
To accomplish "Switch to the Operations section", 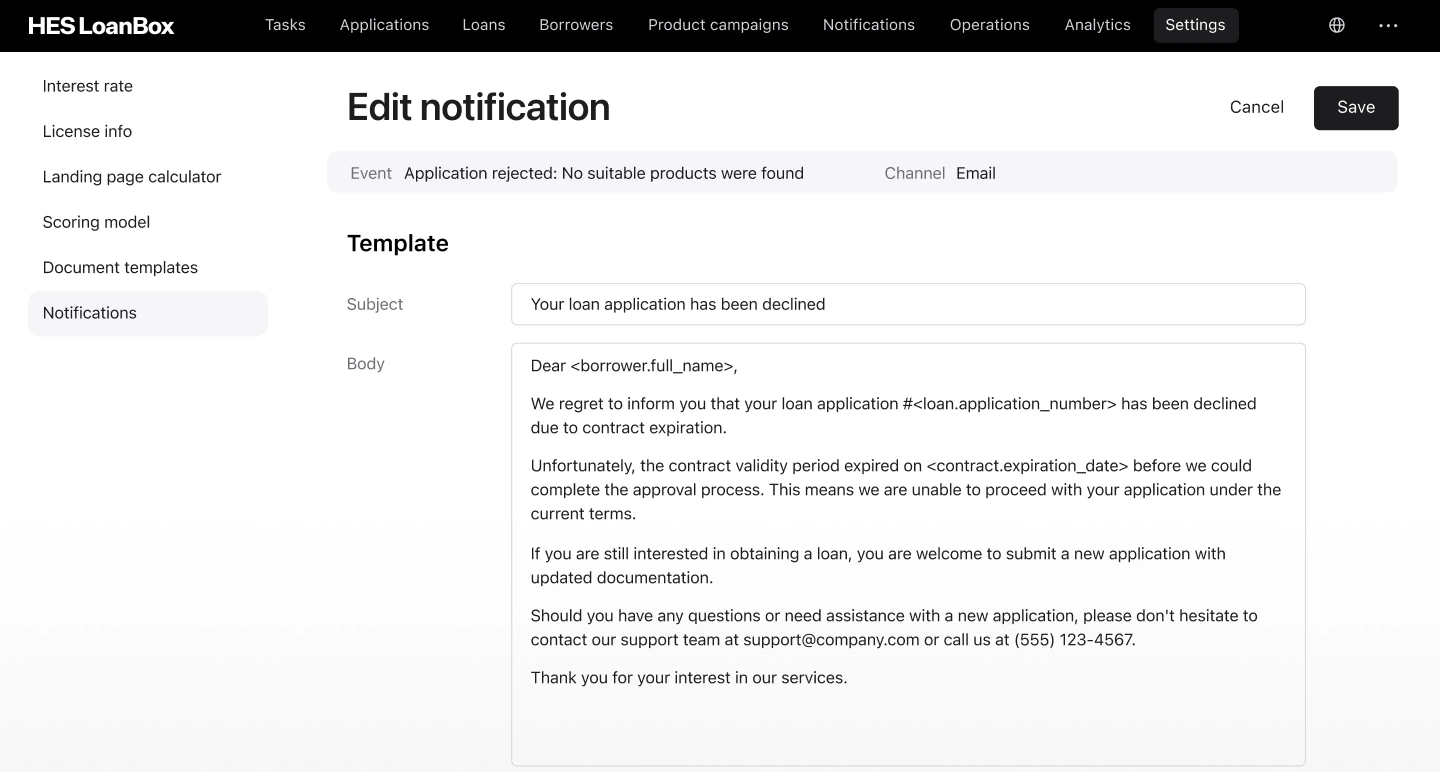I will pyautogui.click(x=989, y=25).
